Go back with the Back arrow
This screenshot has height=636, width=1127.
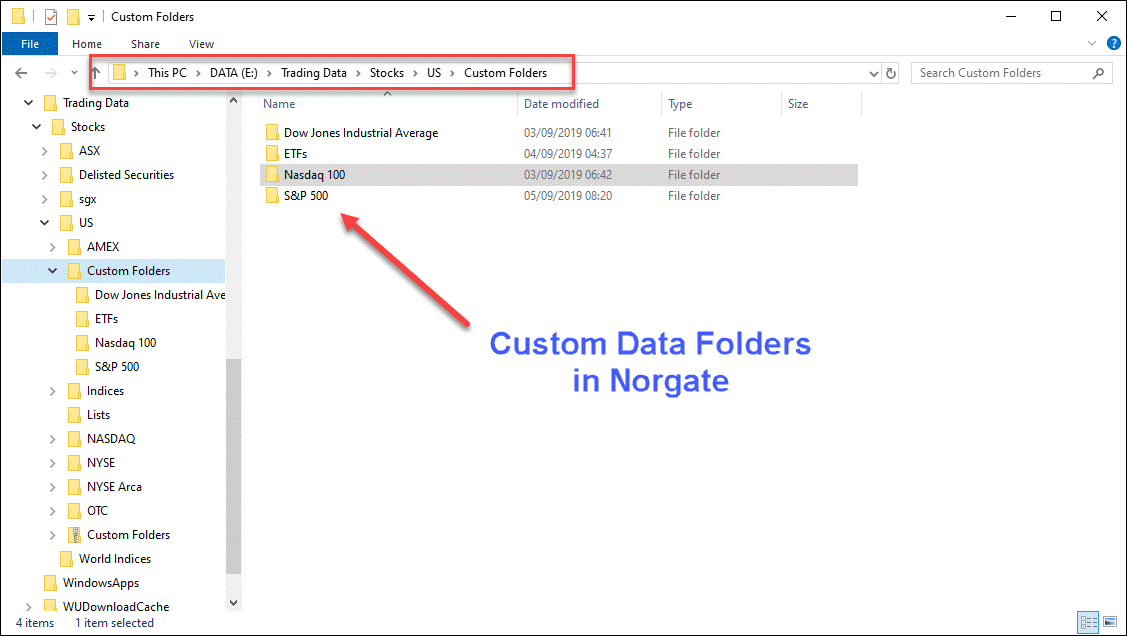point(22,73)
